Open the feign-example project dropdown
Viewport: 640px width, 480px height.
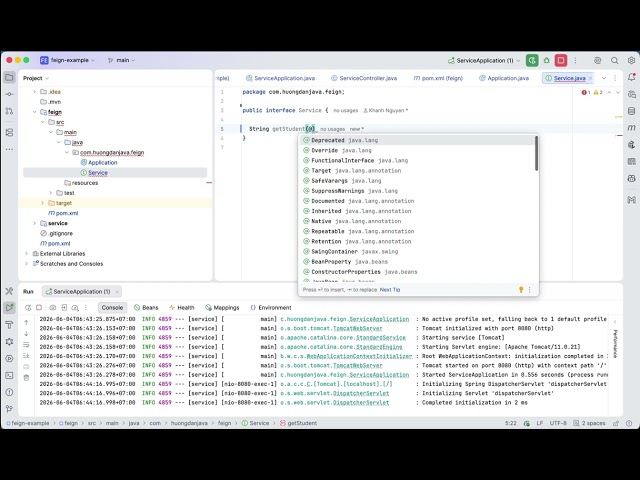pos(67,60)
